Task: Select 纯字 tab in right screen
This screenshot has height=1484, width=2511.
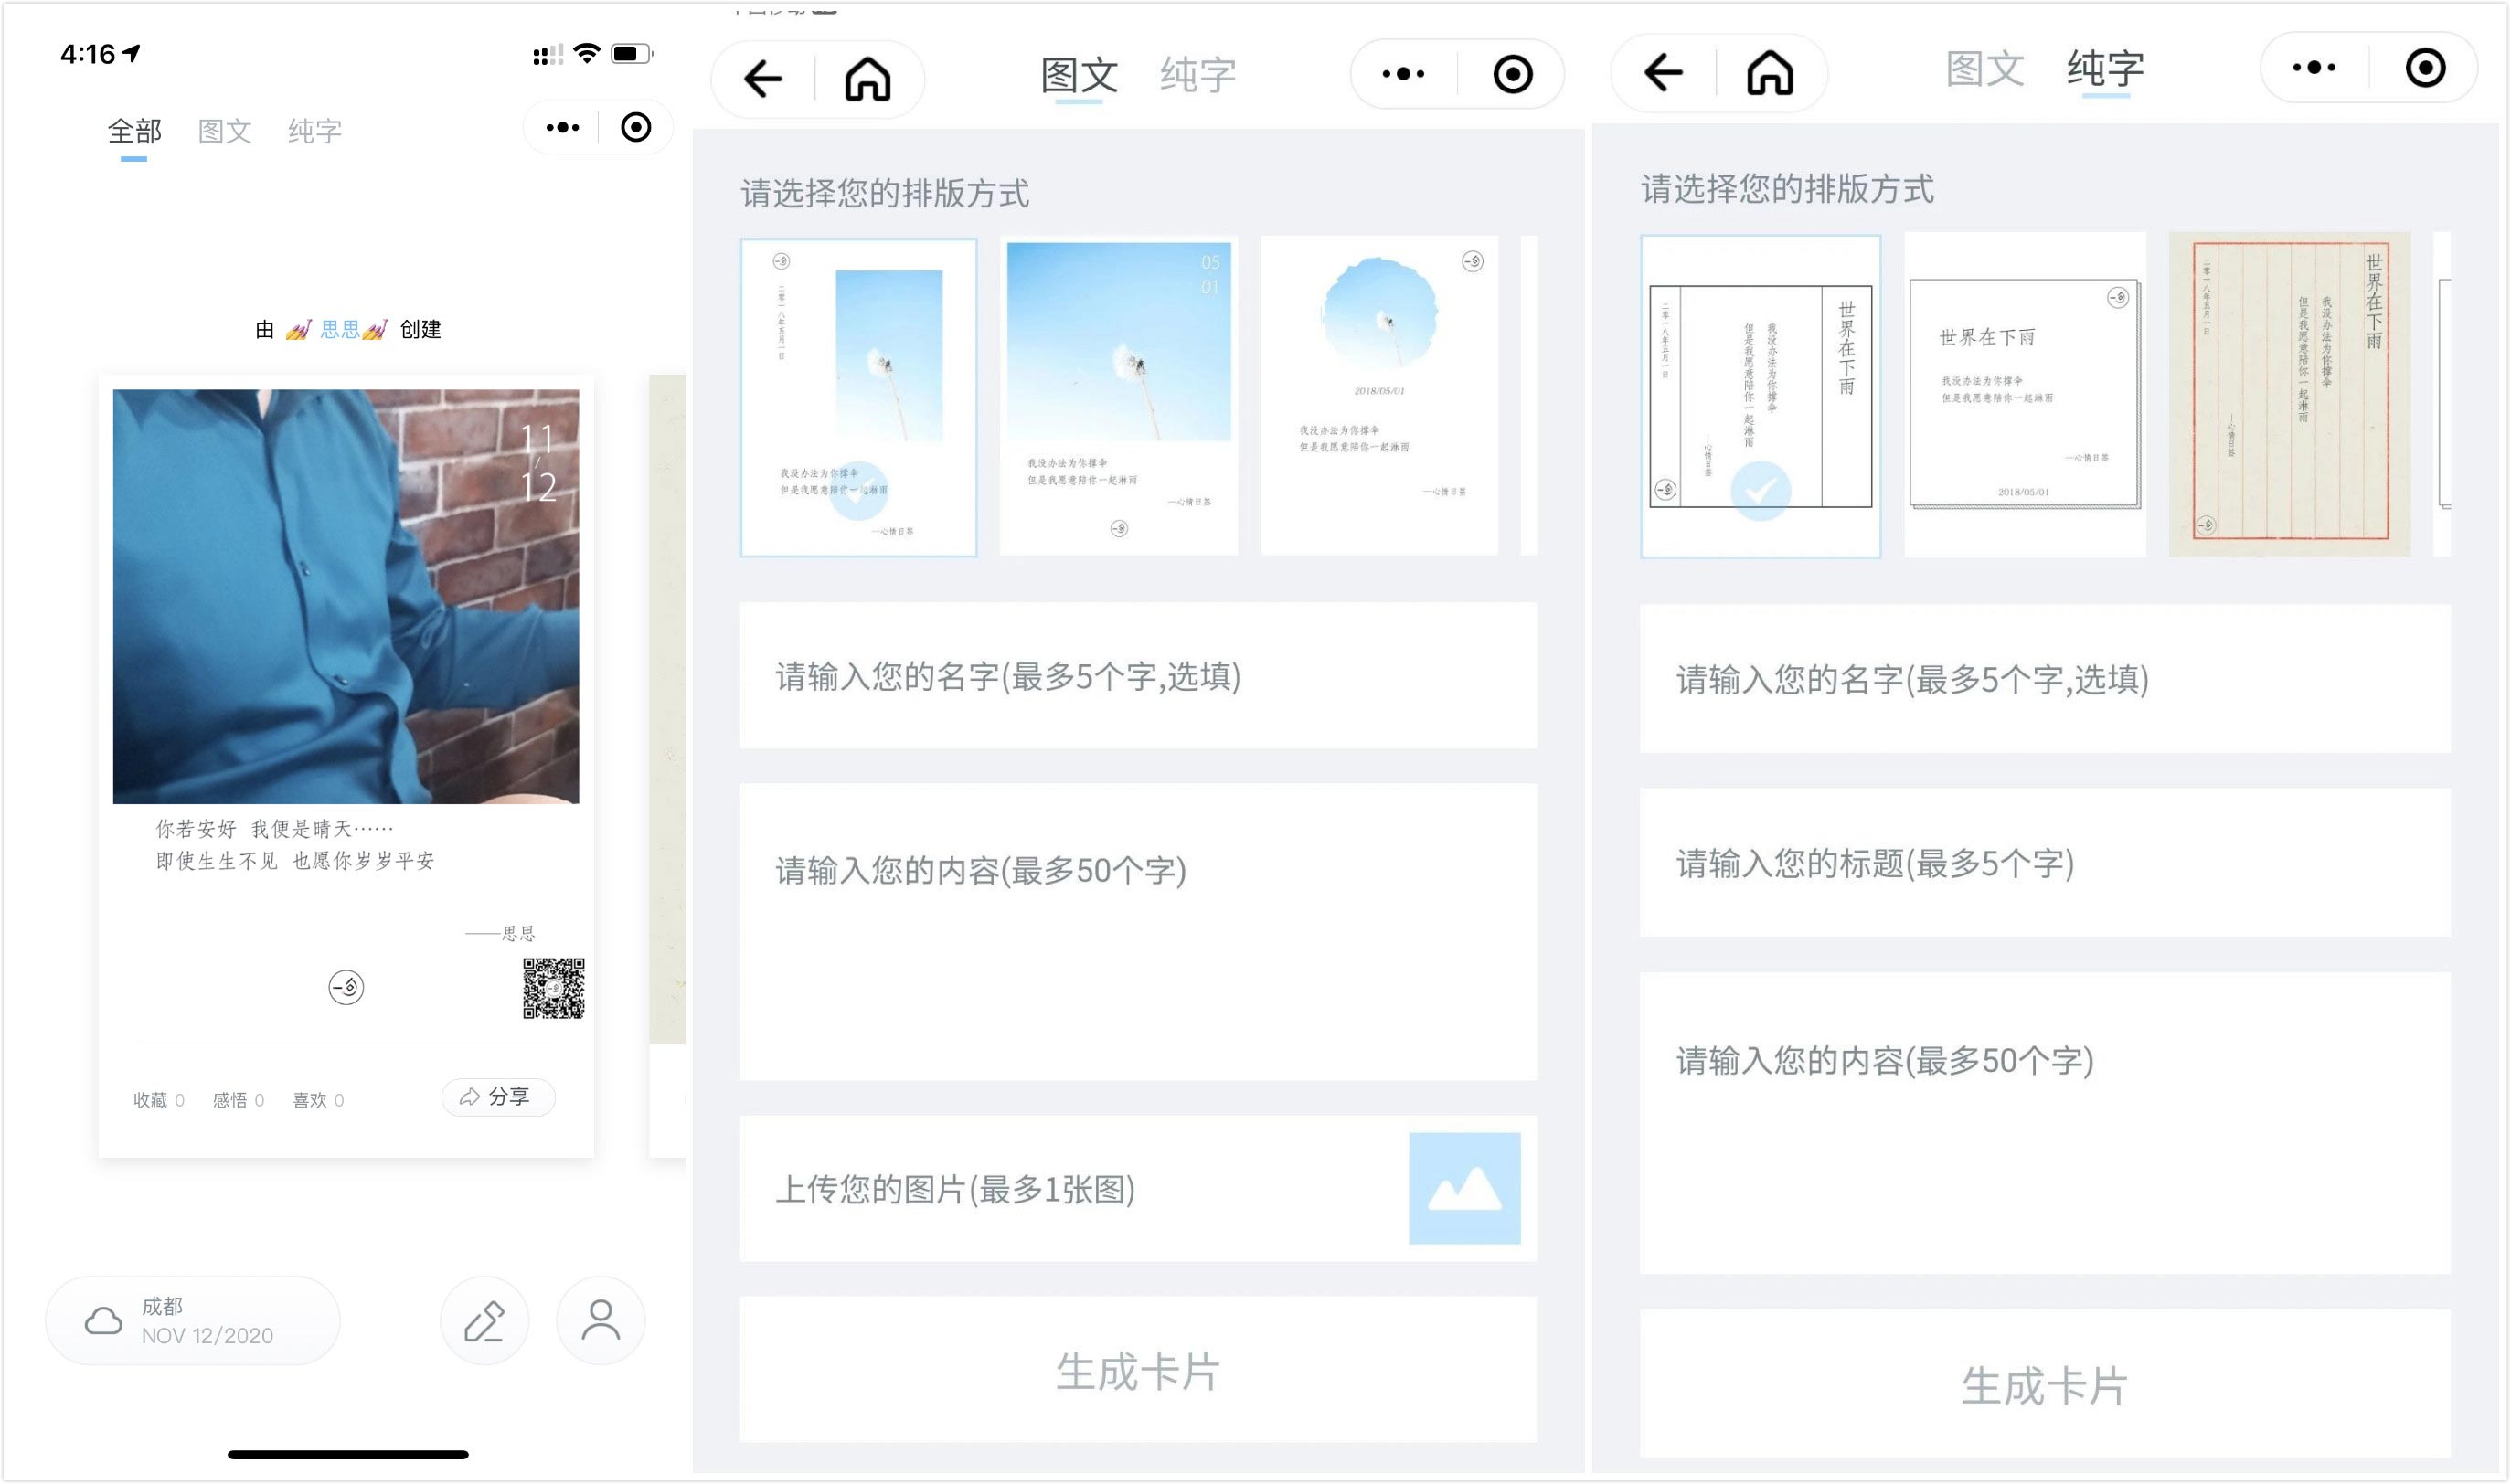Action: (x=2105, y=69)
